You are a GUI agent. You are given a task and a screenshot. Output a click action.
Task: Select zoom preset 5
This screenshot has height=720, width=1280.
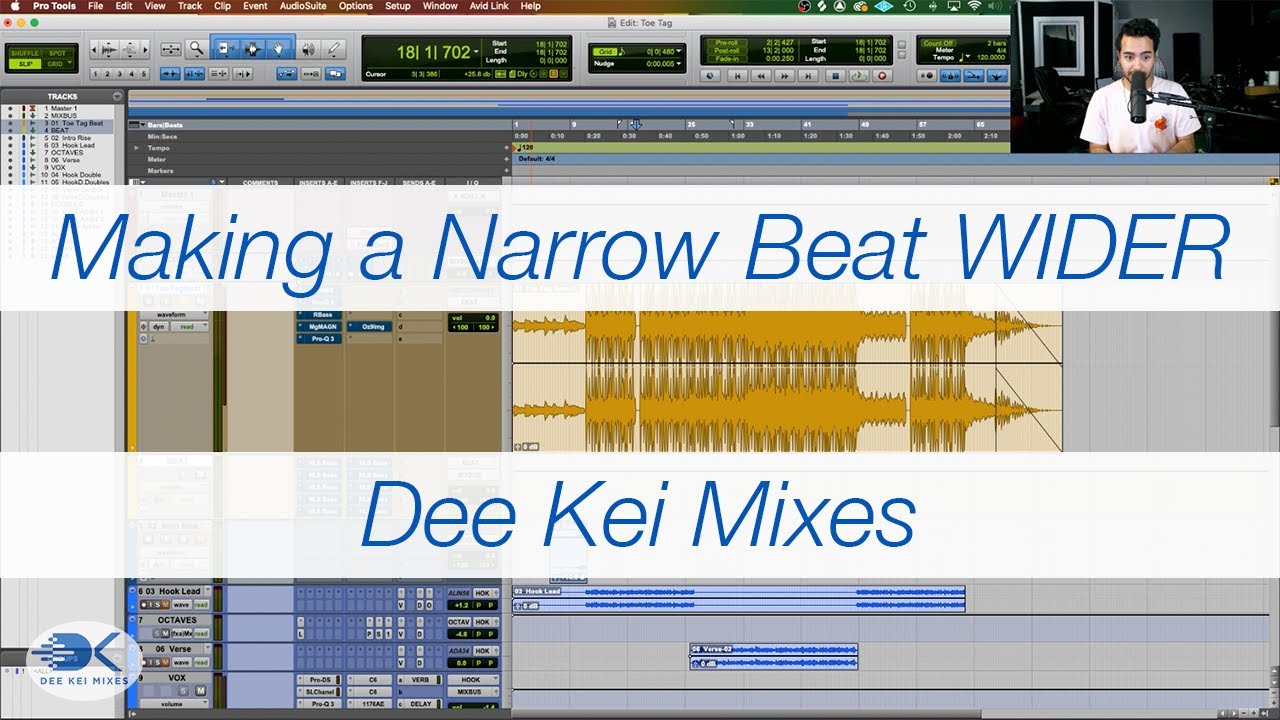pos(144,74)
